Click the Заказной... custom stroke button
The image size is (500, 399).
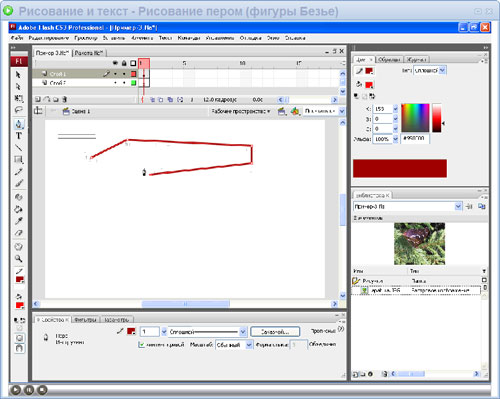click(275, 331)
